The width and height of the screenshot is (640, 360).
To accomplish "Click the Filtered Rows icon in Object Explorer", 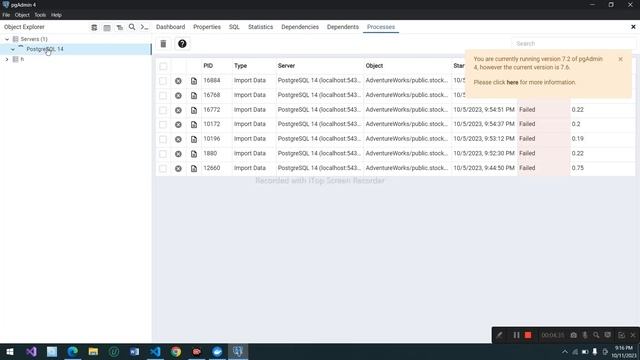I will [x=120, y=27].
